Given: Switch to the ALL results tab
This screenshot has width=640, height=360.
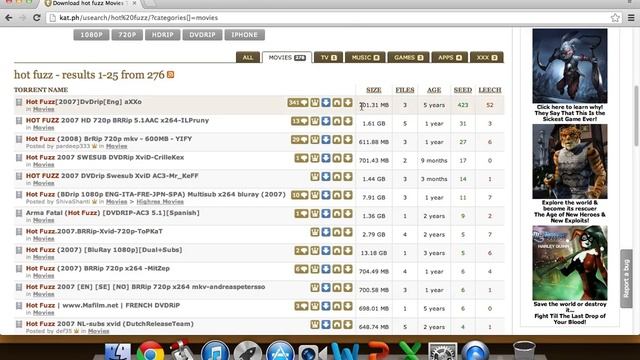Looking at the screenshot, I should tap(248, 58).
